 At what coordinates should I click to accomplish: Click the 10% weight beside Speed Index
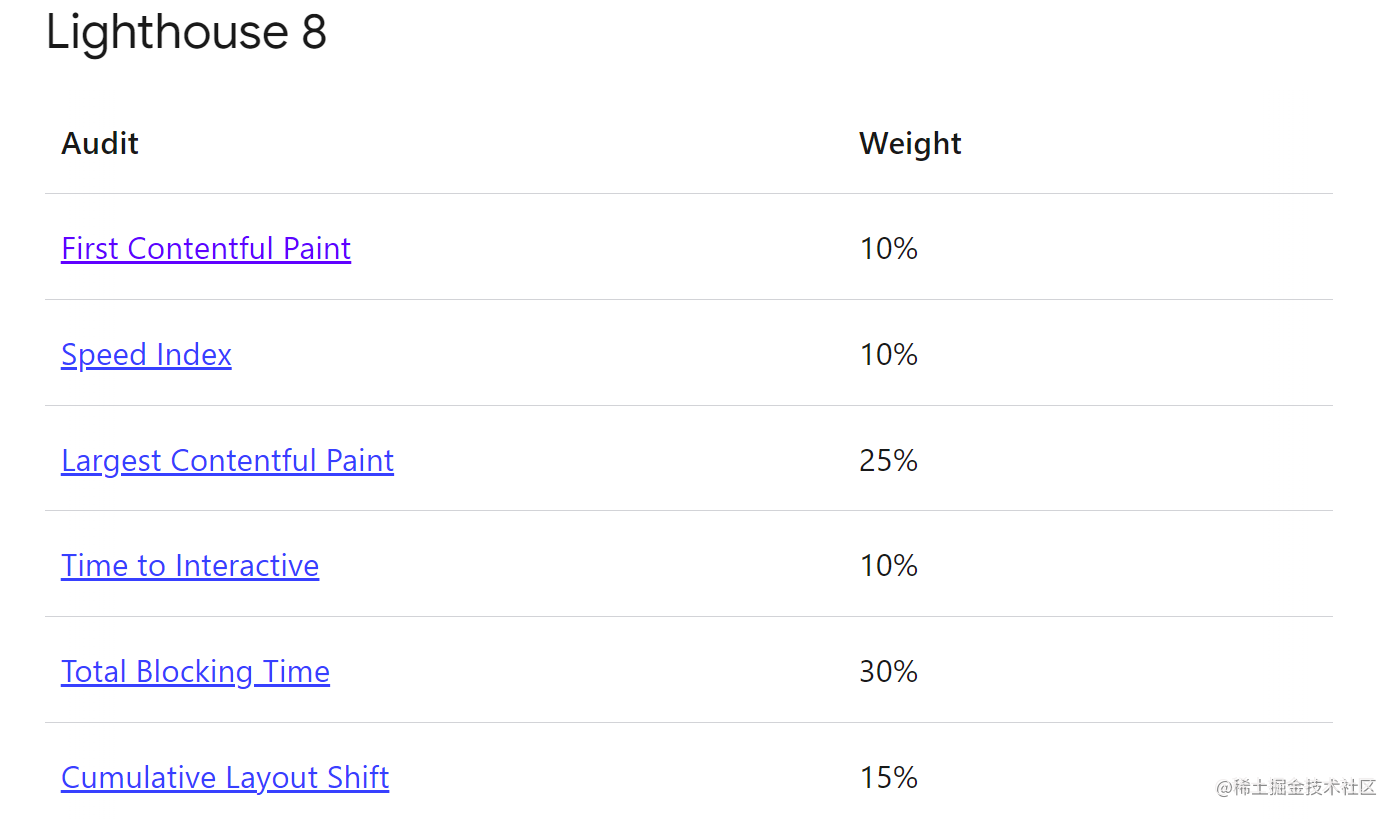pyautogui.click(x=888, y=354)
